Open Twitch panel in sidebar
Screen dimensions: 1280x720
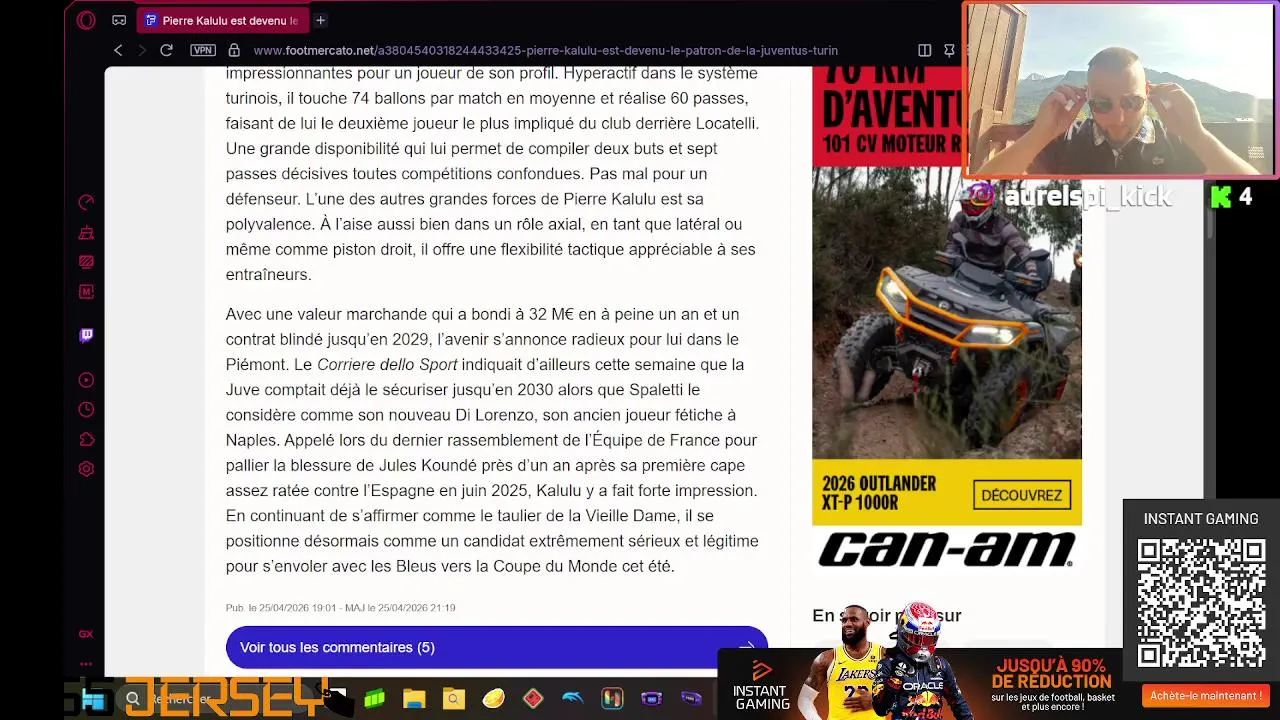(86, 336)
